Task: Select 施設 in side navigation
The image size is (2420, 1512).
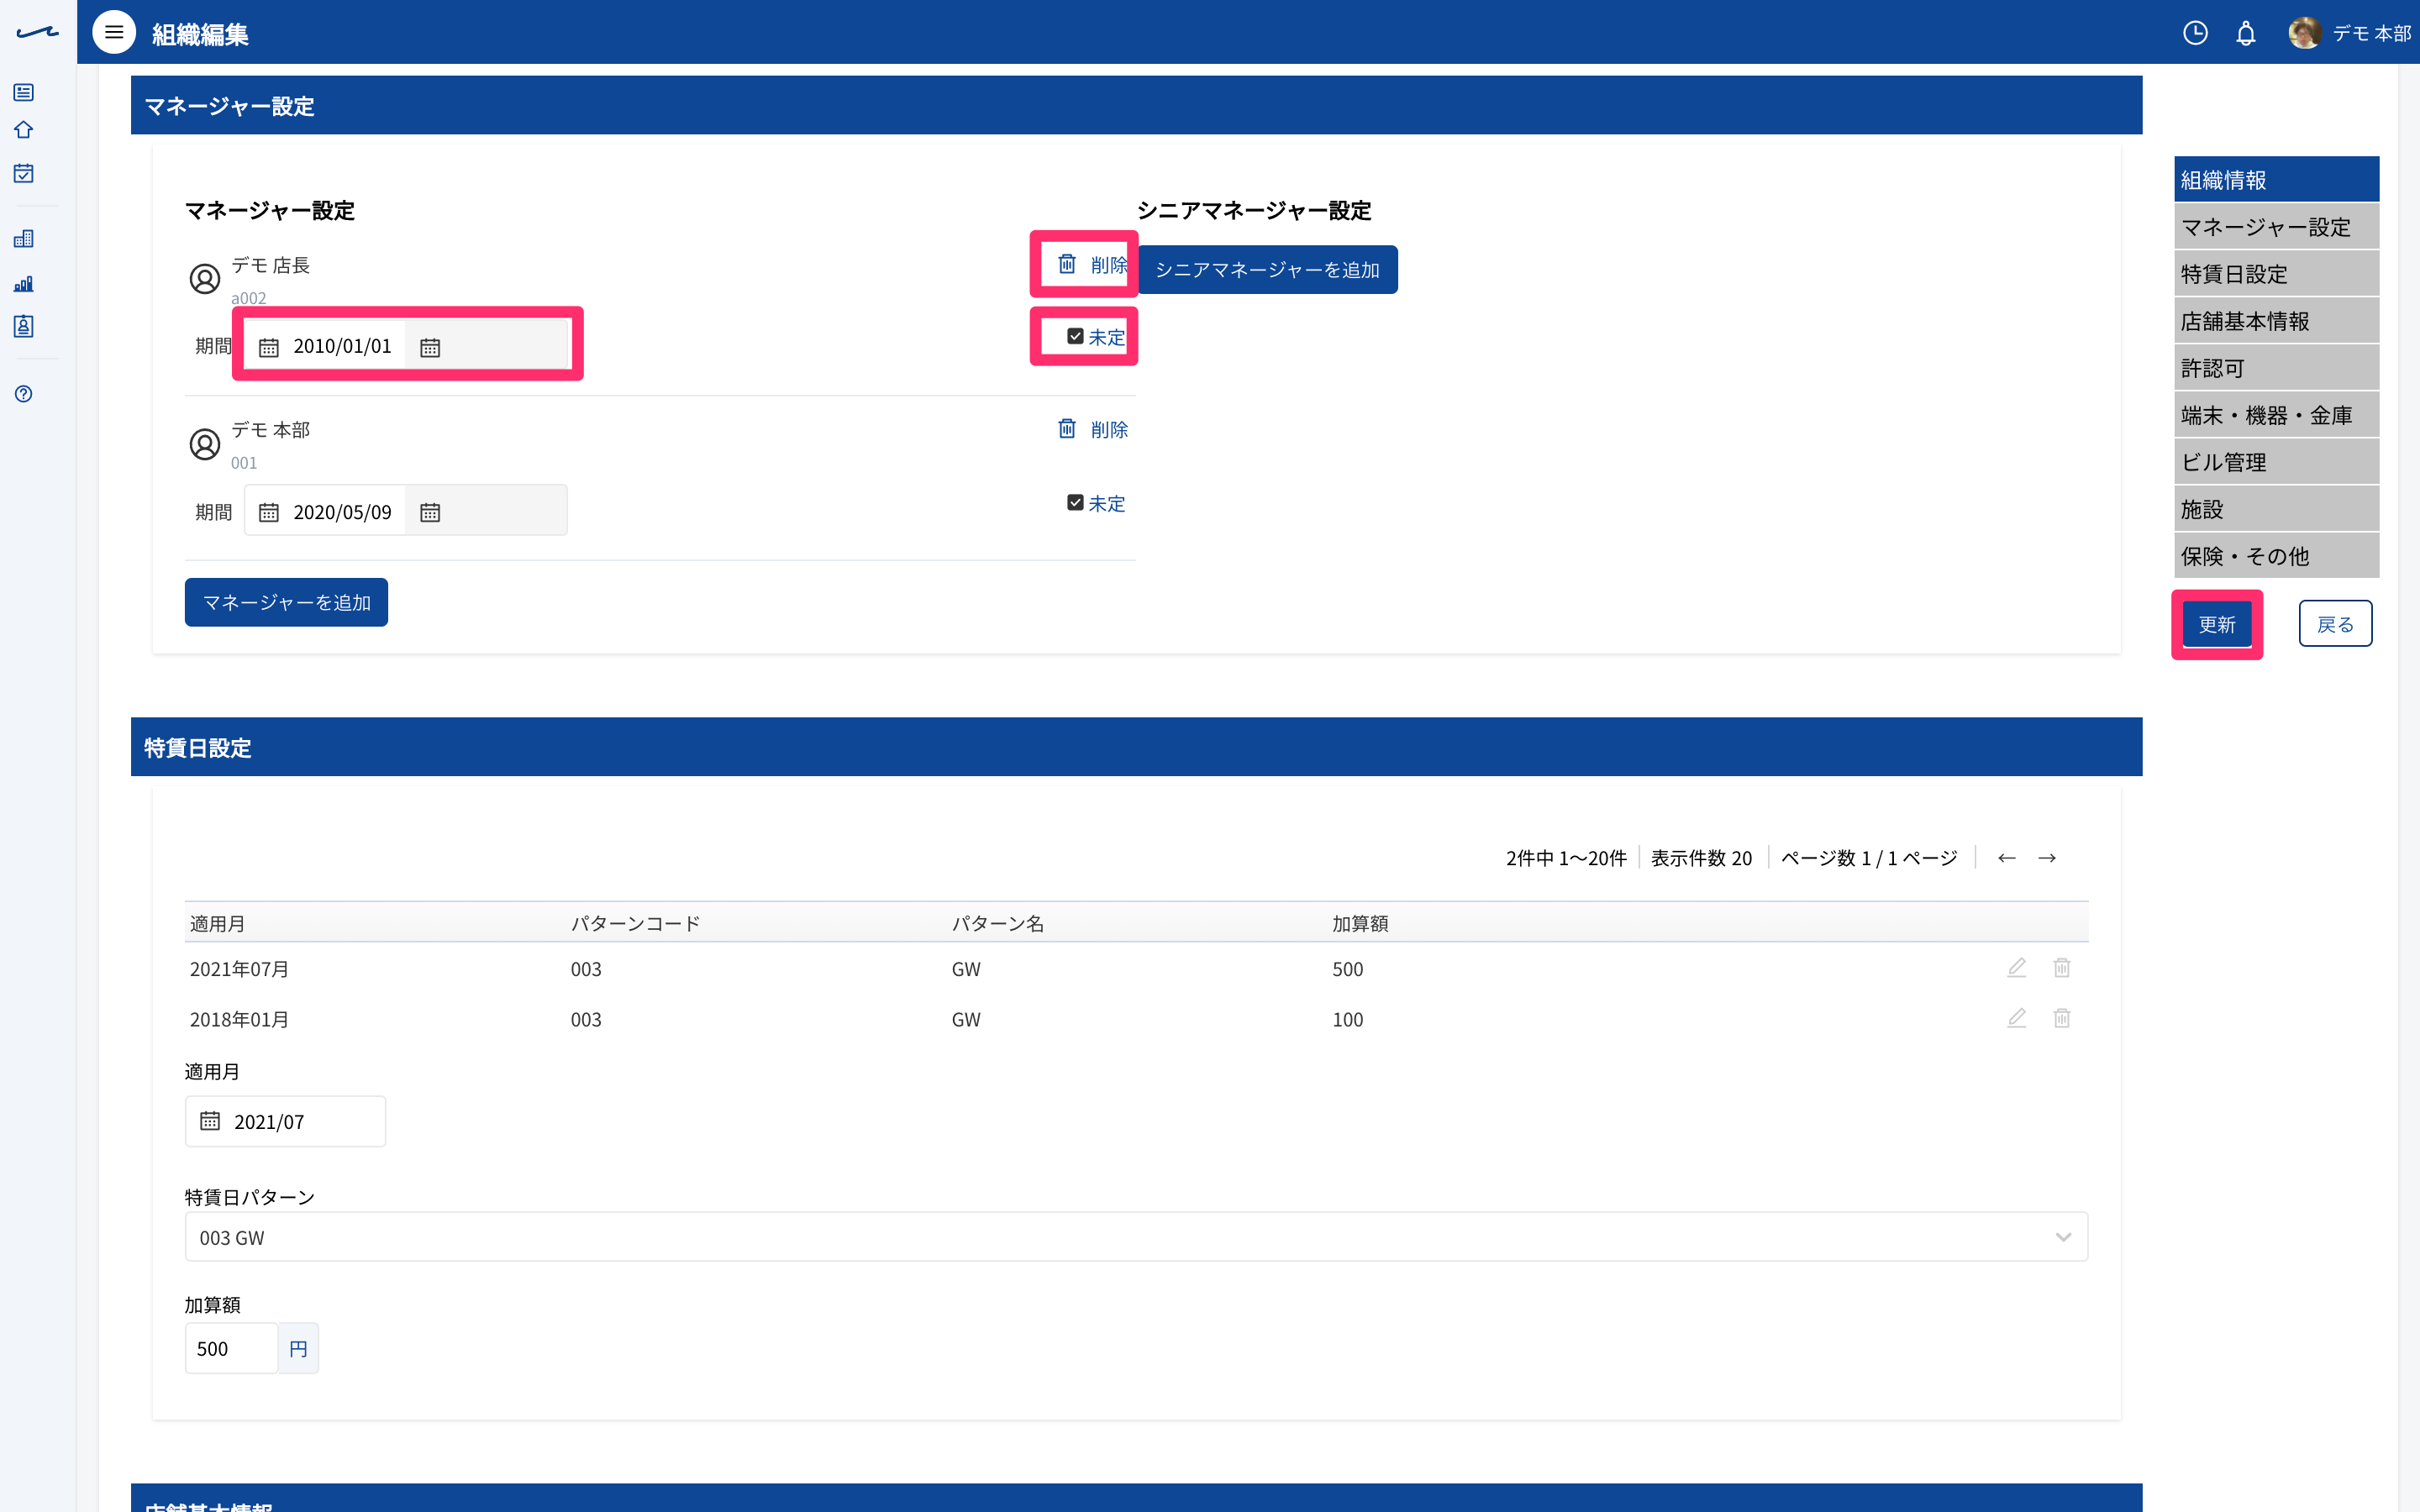Action: (x=2276, y=508)
